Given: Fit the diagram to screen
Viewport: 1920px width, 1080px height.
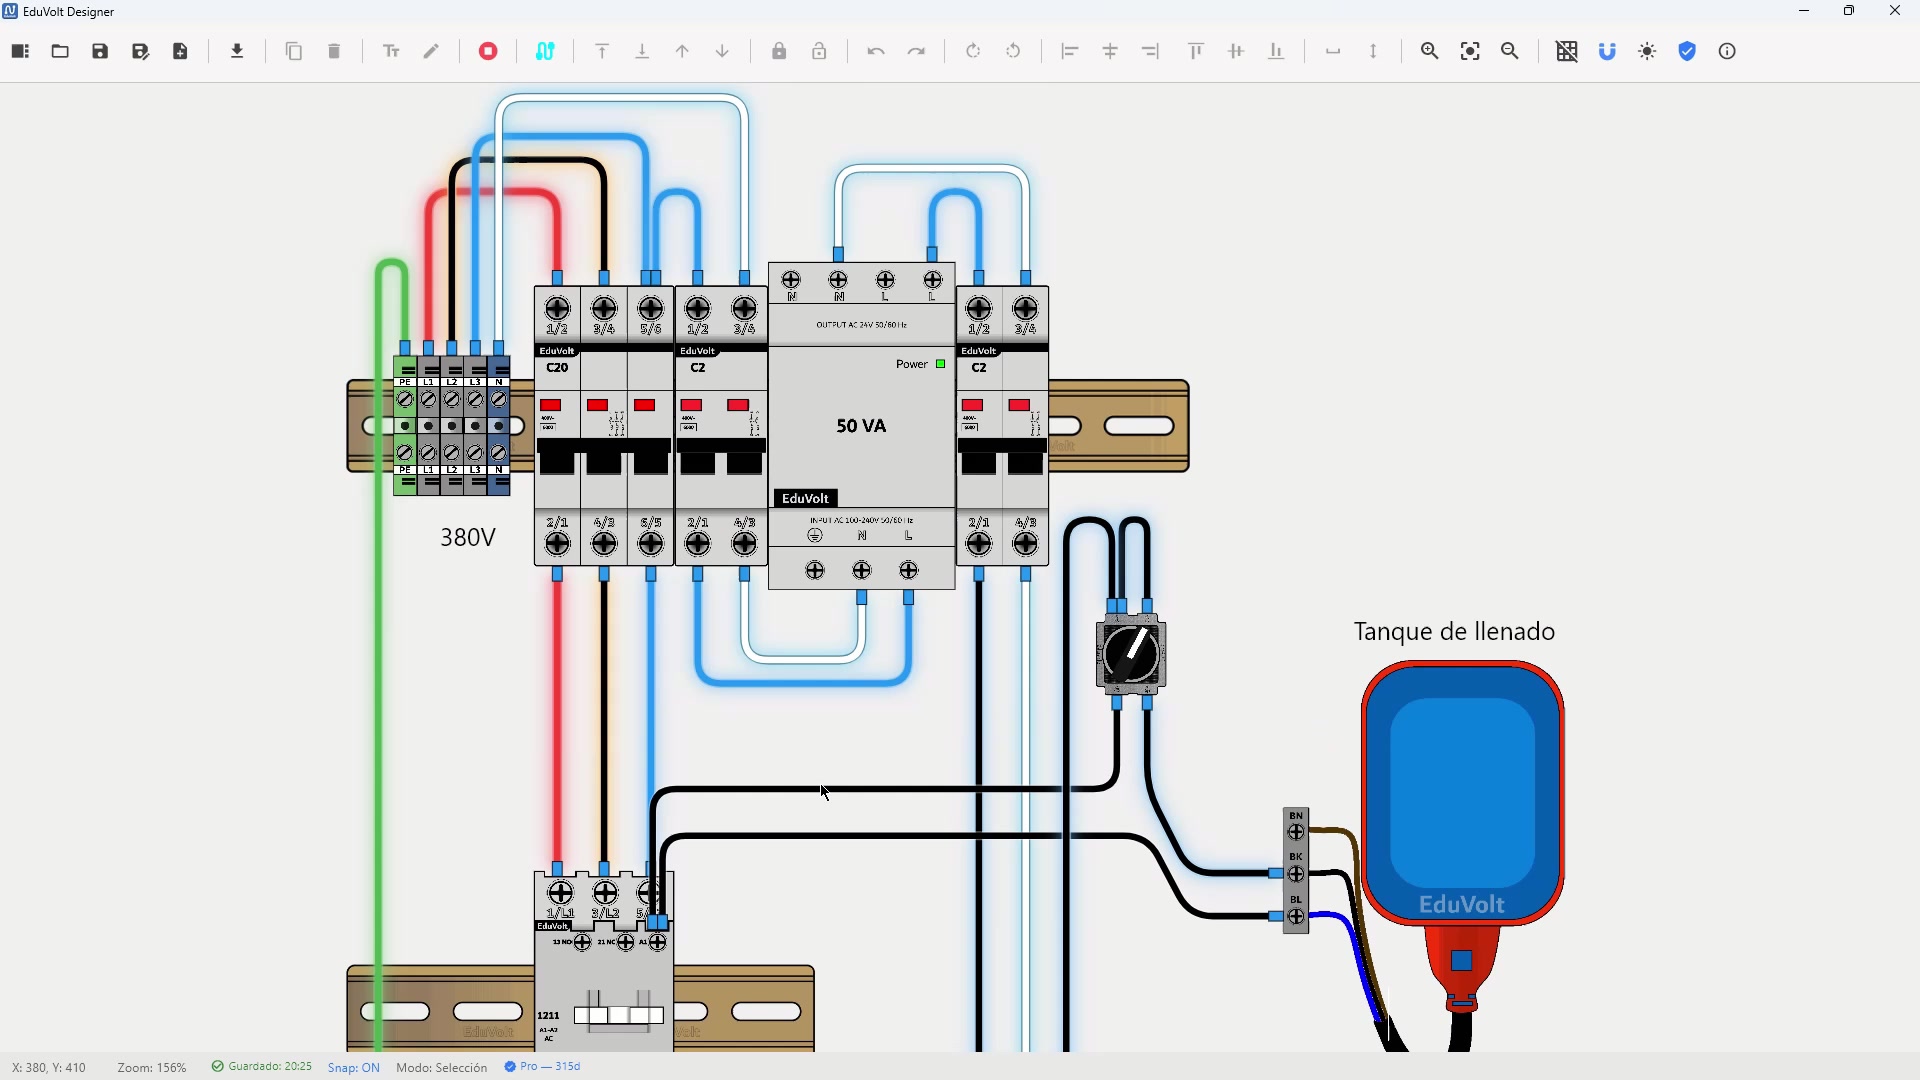Looking at the screenshot, I should (1471, 51).
